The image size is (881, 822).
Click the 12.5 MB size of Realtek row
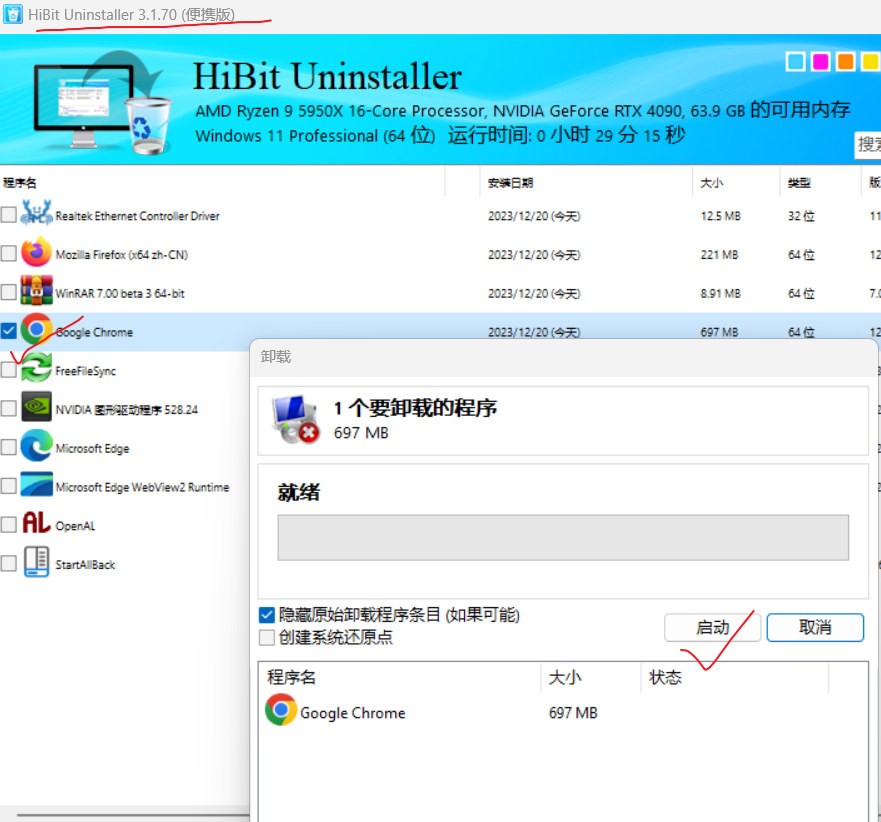[x=721, y=216]
